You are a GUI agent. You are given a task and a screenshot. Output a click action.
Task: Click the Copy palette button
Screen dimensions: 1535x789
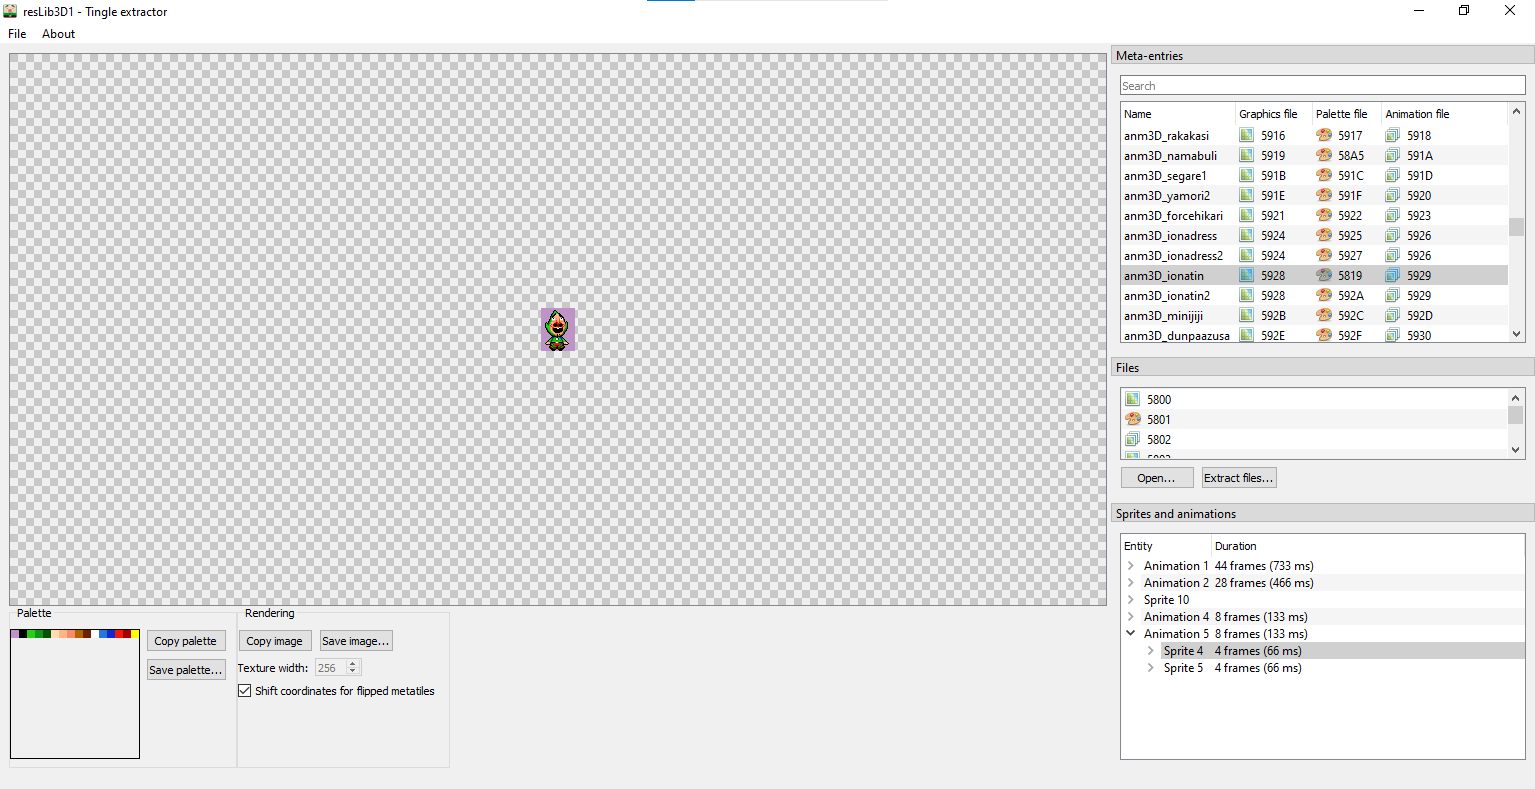186,641
